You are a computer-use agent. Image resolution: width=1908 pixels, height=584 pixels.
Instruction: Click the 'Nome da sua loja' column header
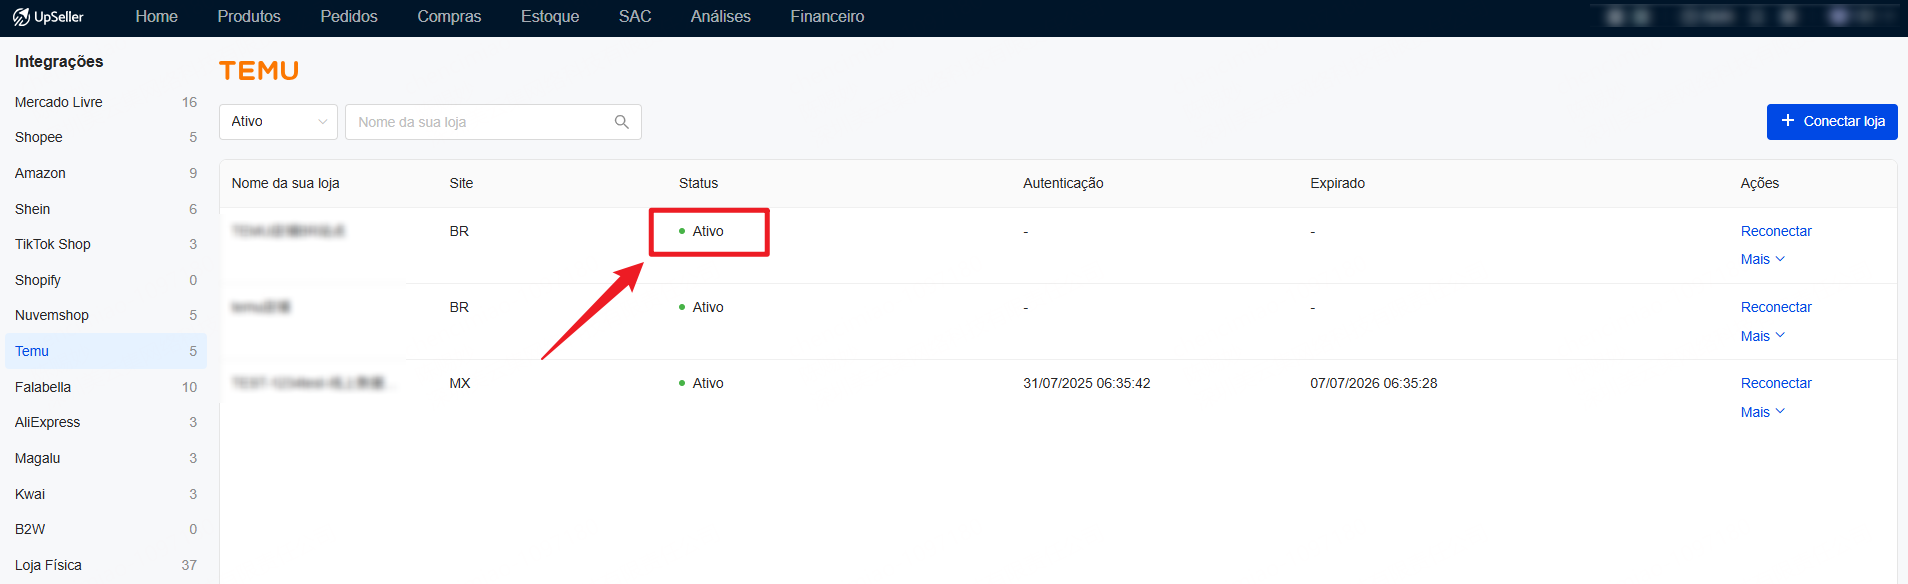(285, 183)
